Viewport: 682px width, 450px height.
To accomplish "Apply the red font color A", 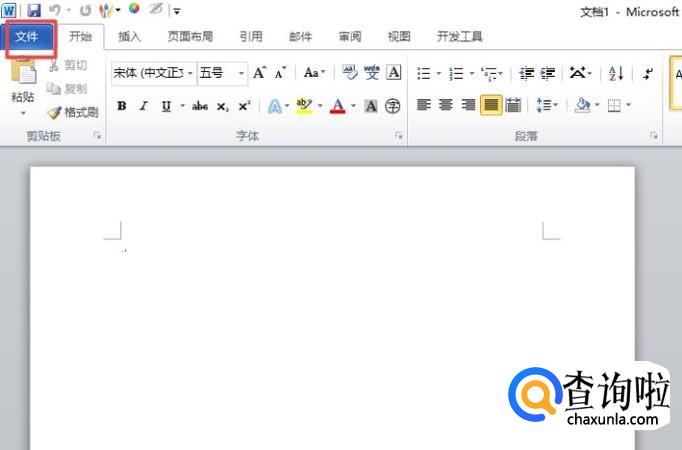I will point(338,106).
